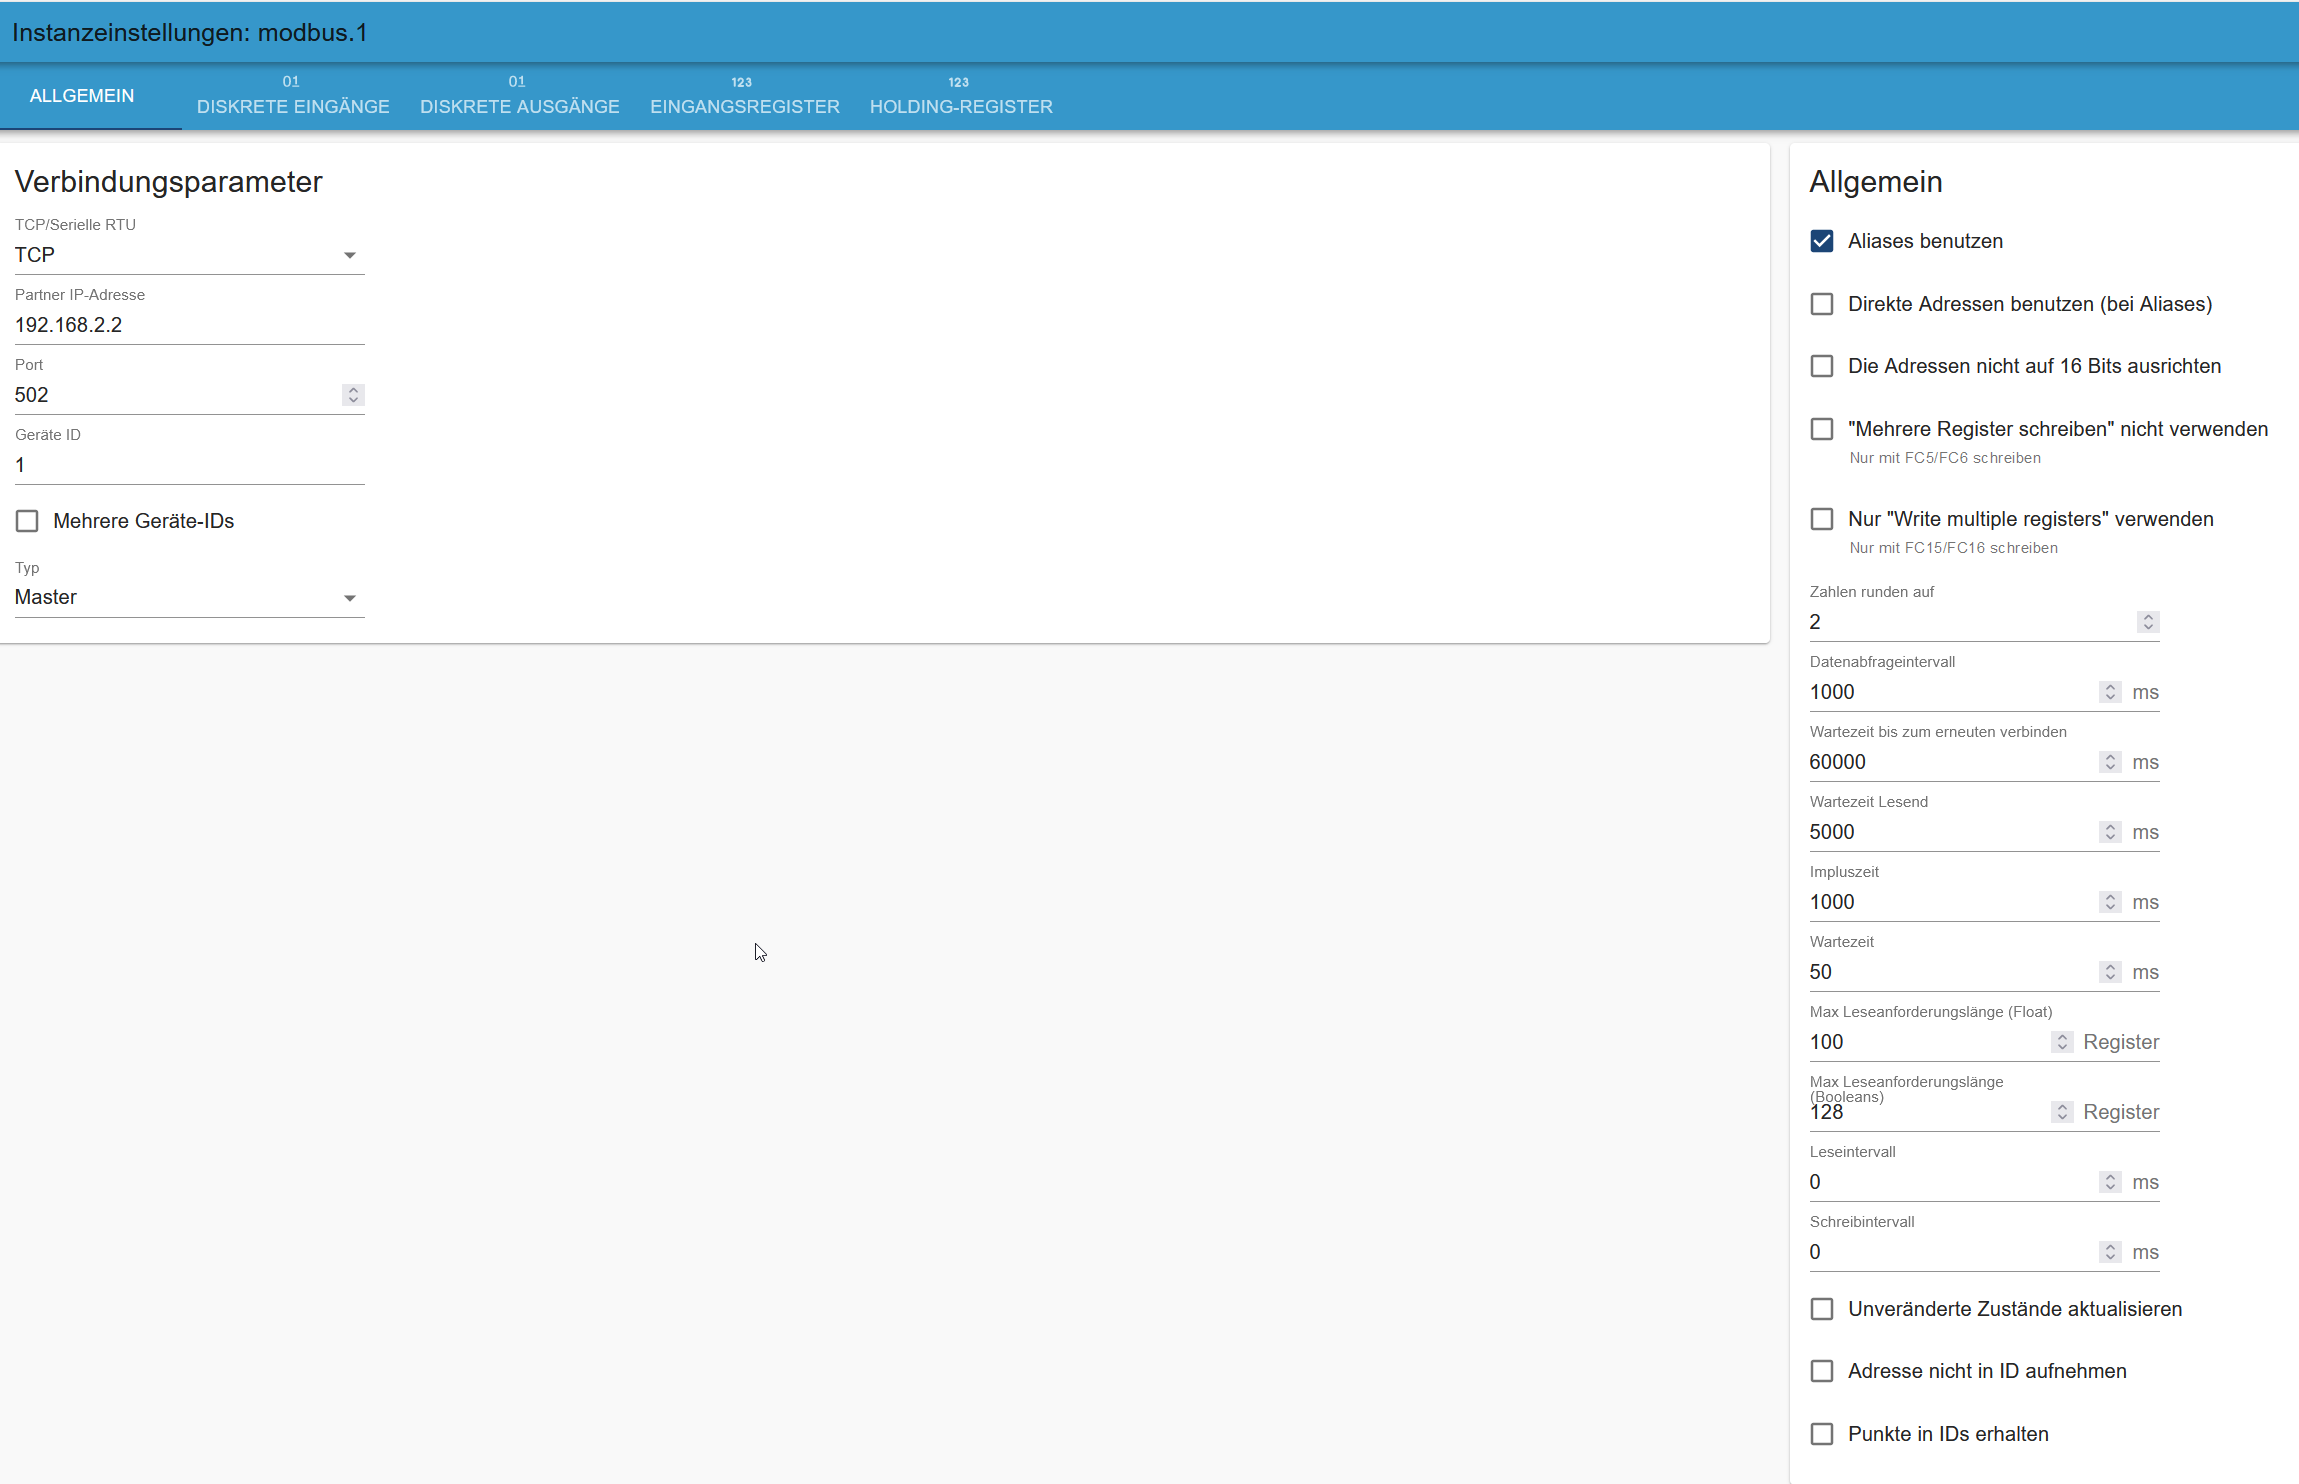Click spinner of Wartezeit Lesend field
Viewport: 2299px width, 1484px height.
[x=2109, y=832]
